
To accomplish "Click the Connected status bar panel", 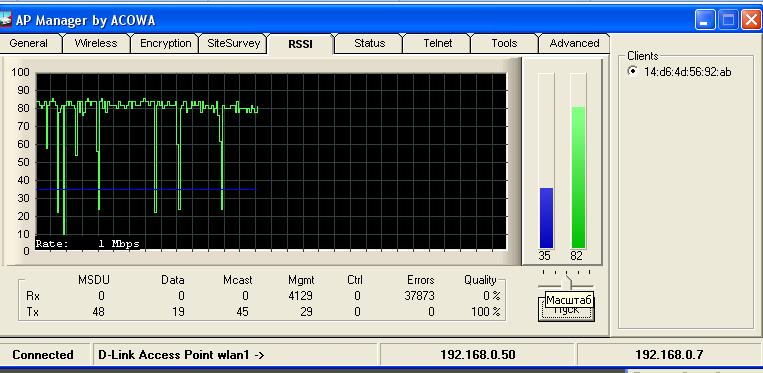I will [44, 355].
